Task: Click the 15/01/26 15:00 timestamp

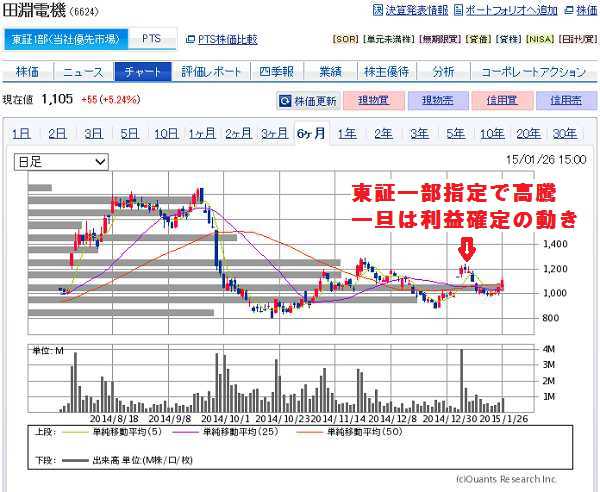Action: point(546,160)
